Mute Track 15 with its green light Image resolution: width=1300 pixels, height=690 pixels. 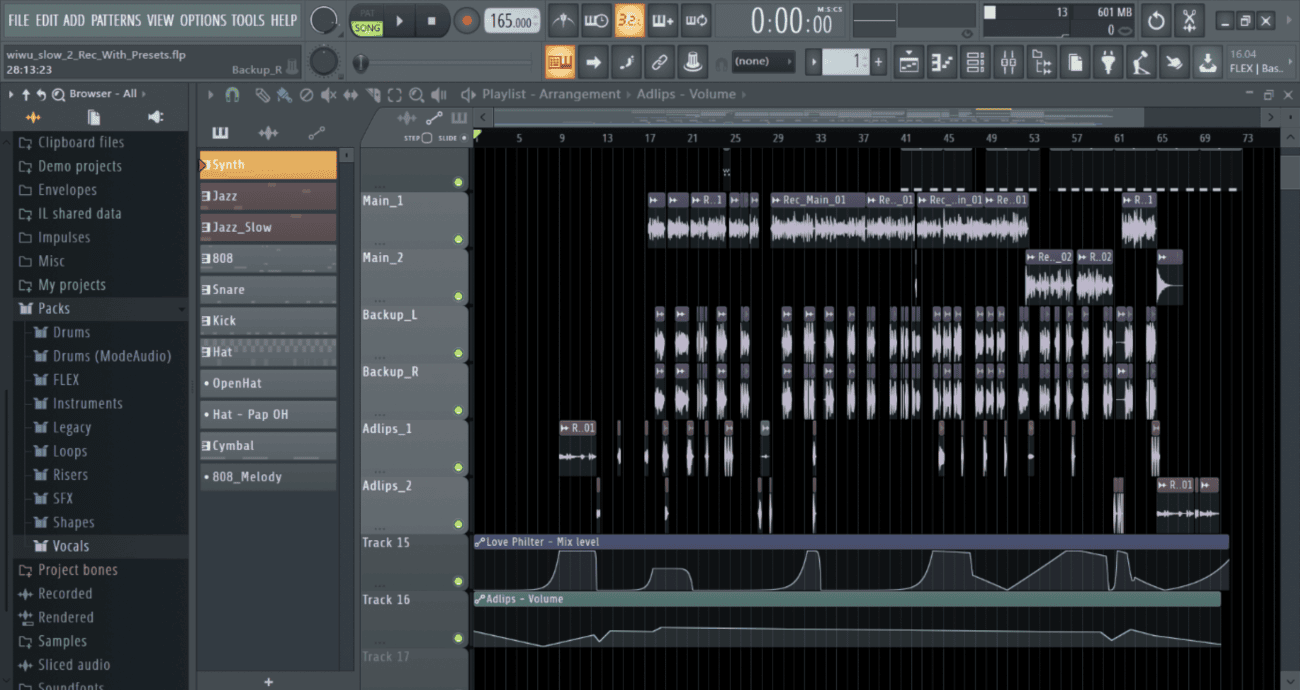[x=458, y=581]
